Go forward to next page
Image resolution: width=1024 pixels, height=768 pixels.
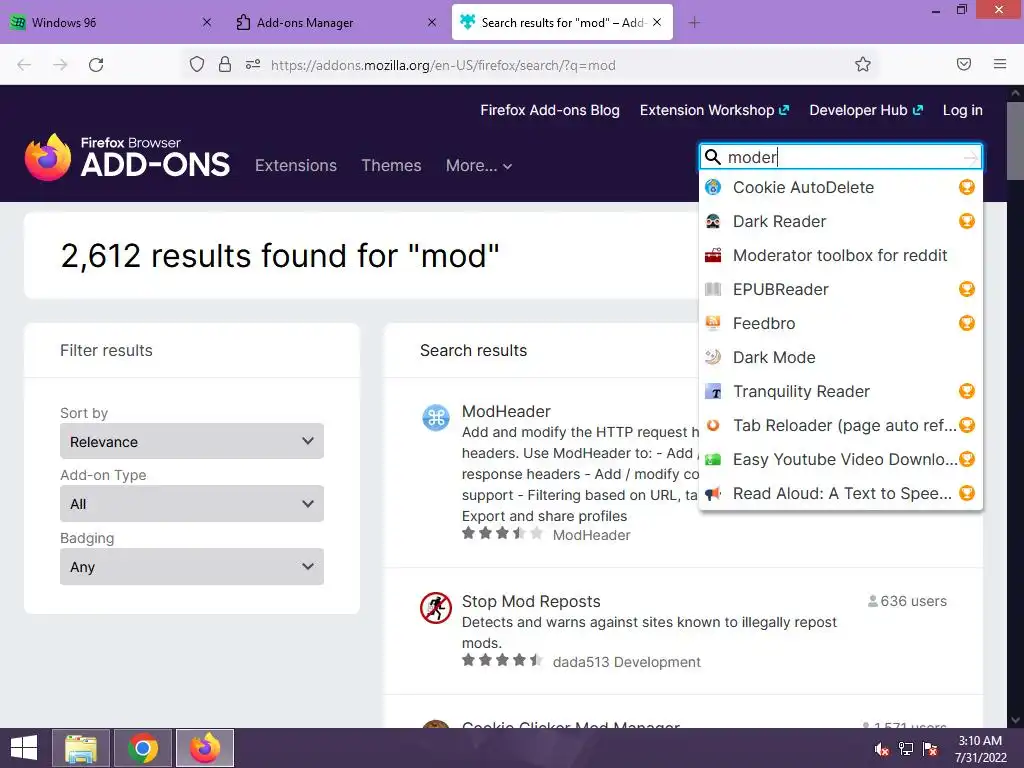point(60,65)
